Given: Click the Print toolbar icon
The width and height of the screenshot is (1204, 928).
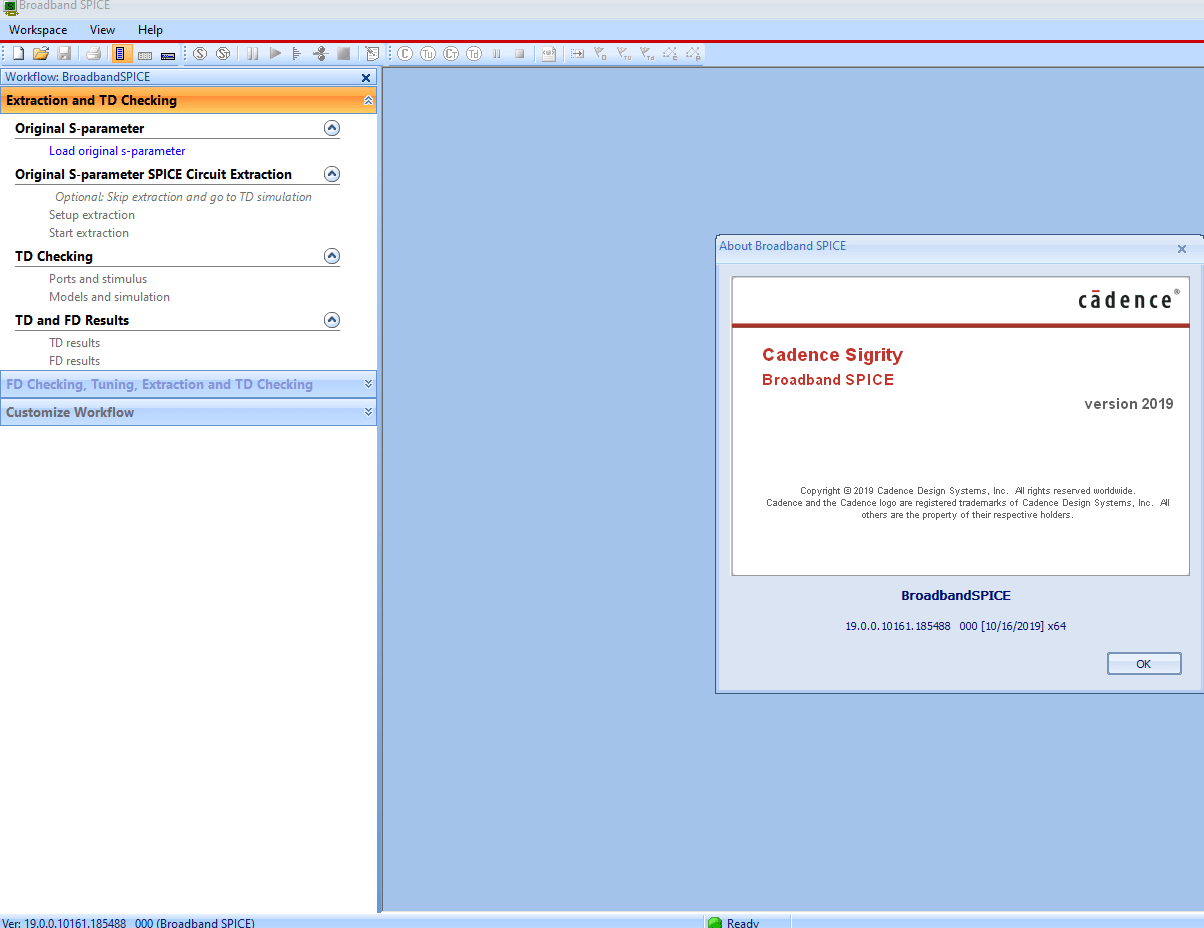Looking at the screenshot, I should pyautogui.click(x=93, y=53).
